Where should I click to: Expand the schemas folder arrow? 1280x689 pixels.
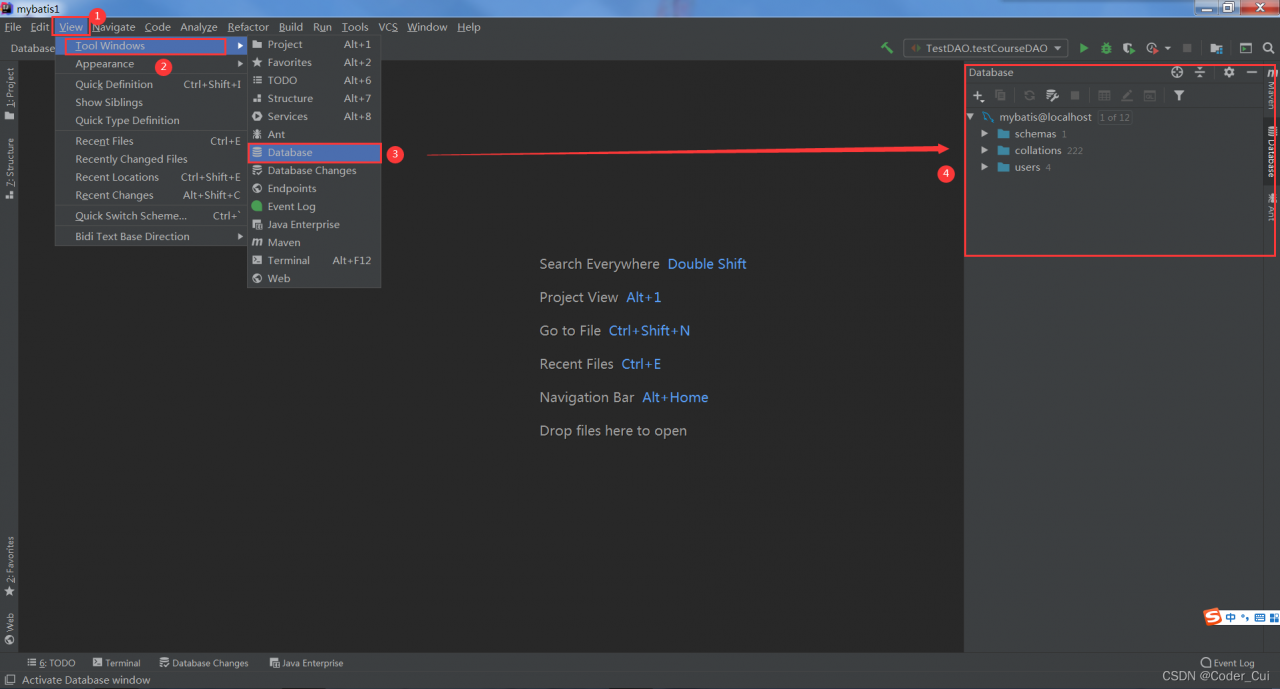coord(984,134)
